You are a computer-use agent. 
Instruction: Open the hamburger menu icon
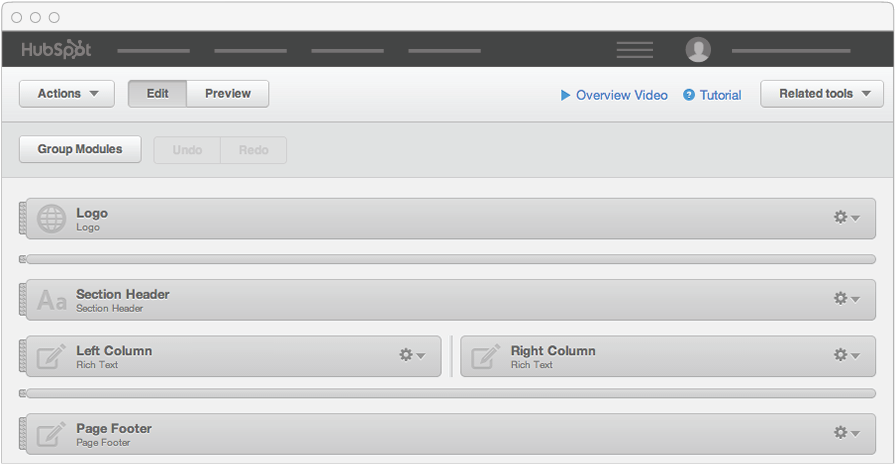pyautogui.click(x=634, y=50)
